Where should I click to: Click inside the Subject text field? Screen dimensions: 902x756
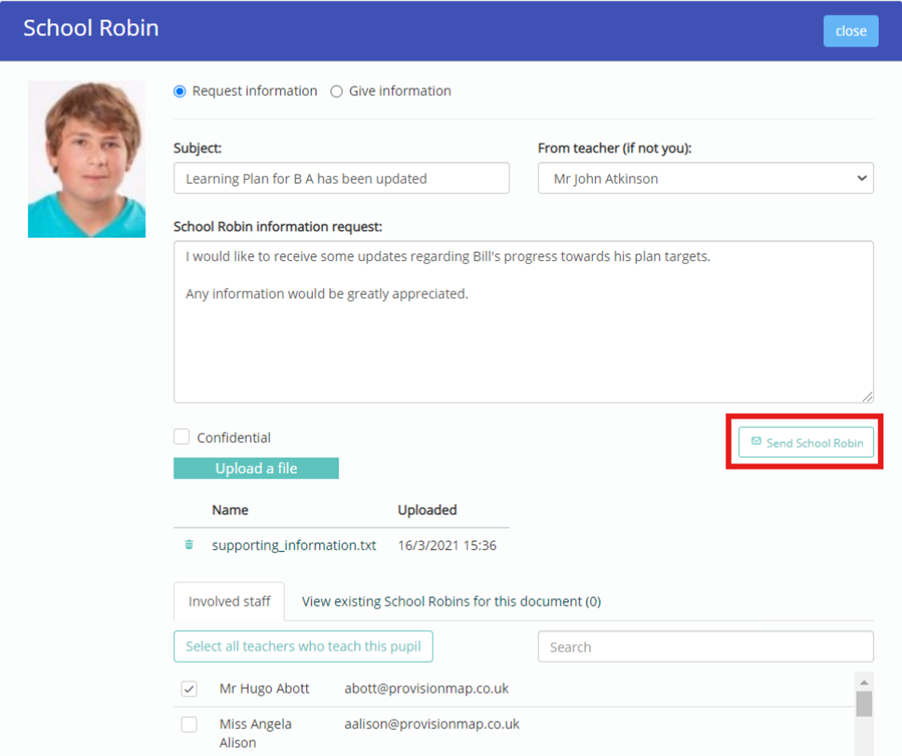click(x=340, y=178)
